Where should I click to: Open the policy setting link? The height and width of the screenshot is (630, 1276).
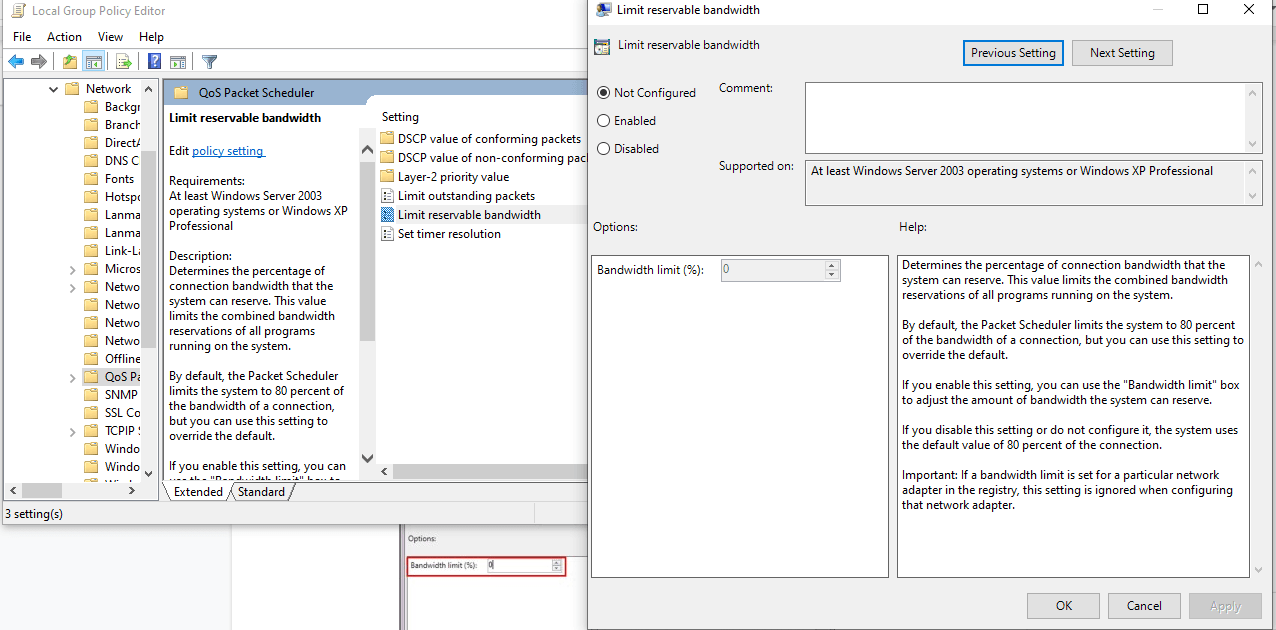(228, 151)
